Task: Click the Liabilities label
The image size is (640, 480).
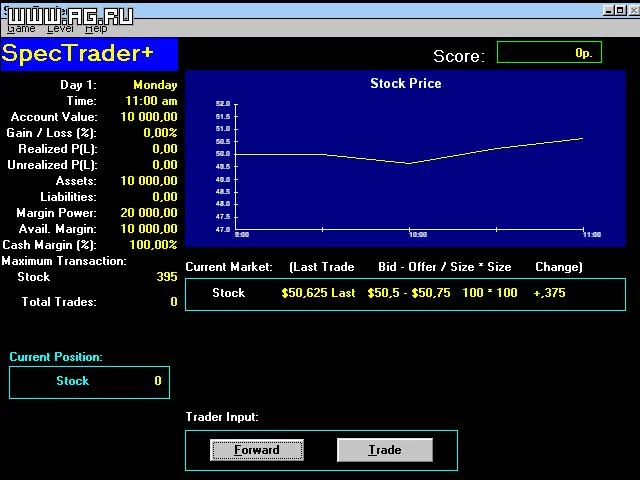Action: 69,197
